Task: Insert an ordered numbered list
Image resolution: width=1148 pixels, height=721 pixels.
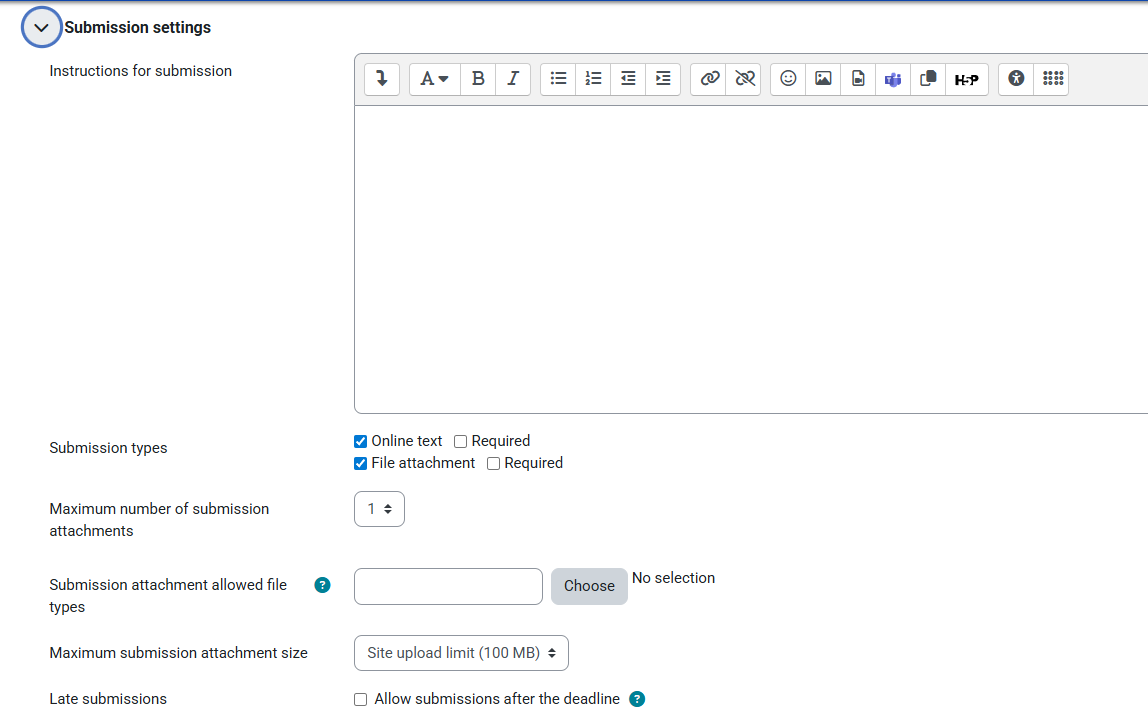Action: [593, 79]
